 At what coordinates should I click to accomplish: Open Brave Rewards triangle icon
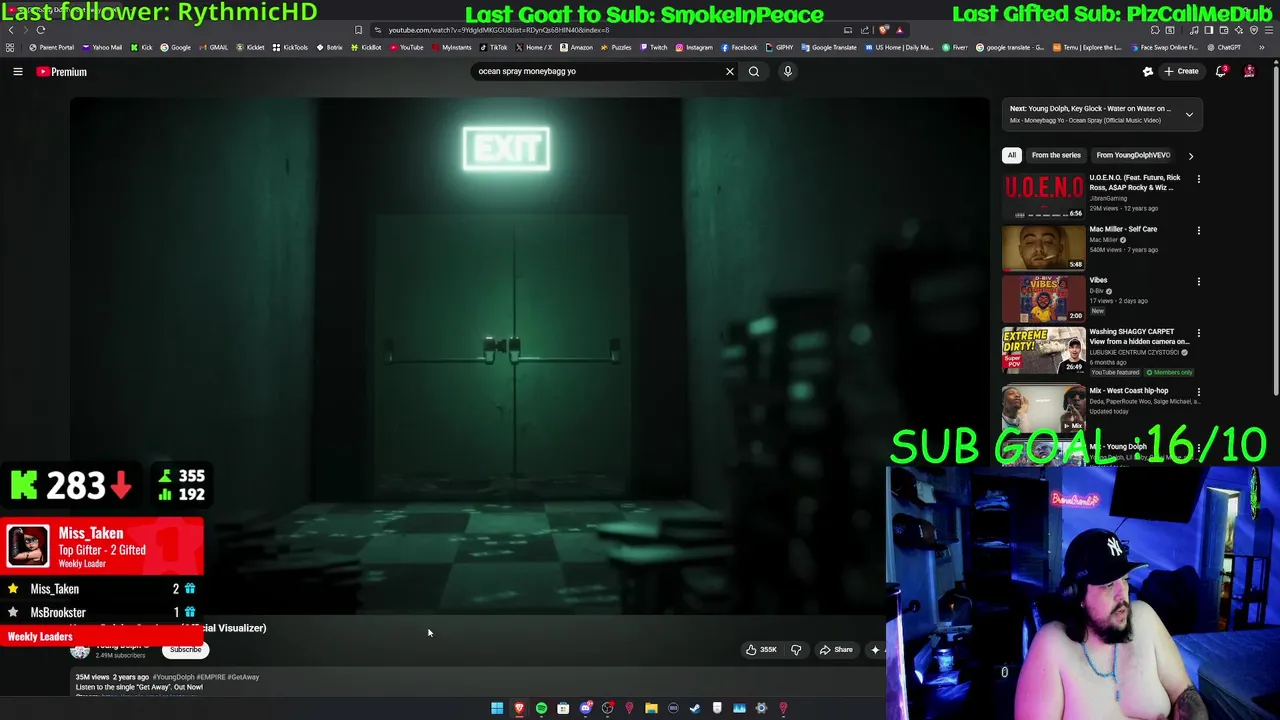coord(899,30)
